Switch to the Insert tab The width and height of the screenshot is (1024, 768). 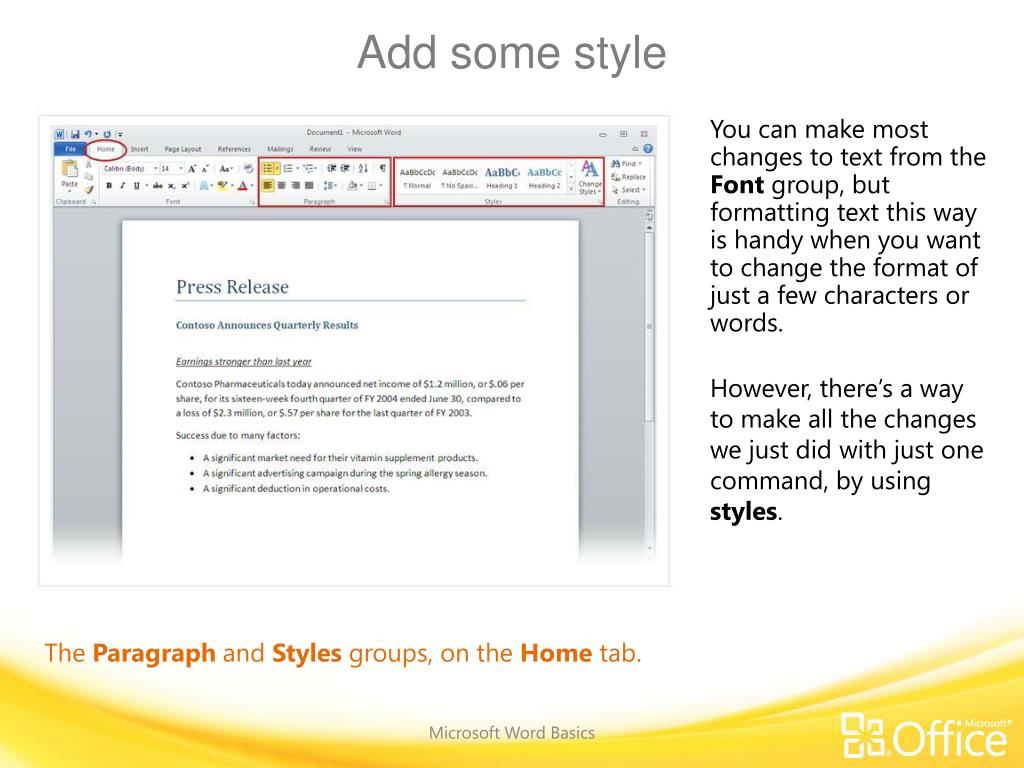139,149
